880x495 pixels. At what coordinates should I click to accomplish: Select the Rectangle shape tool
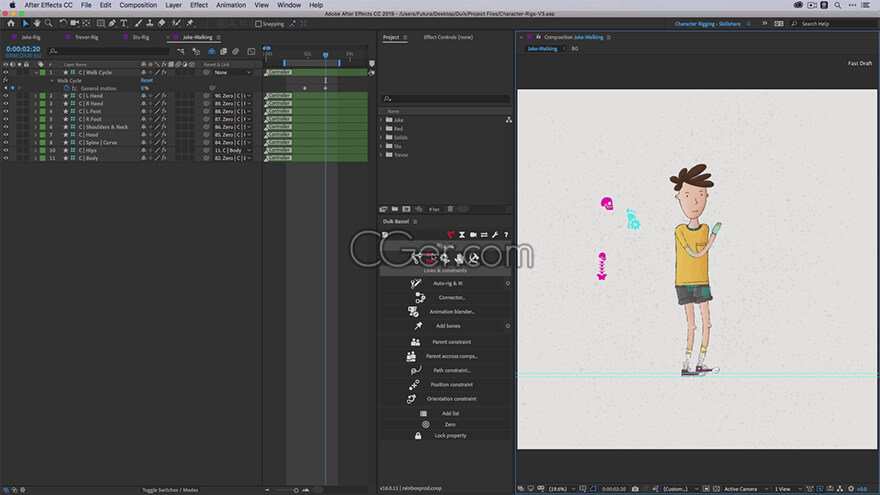click(100, 24)
